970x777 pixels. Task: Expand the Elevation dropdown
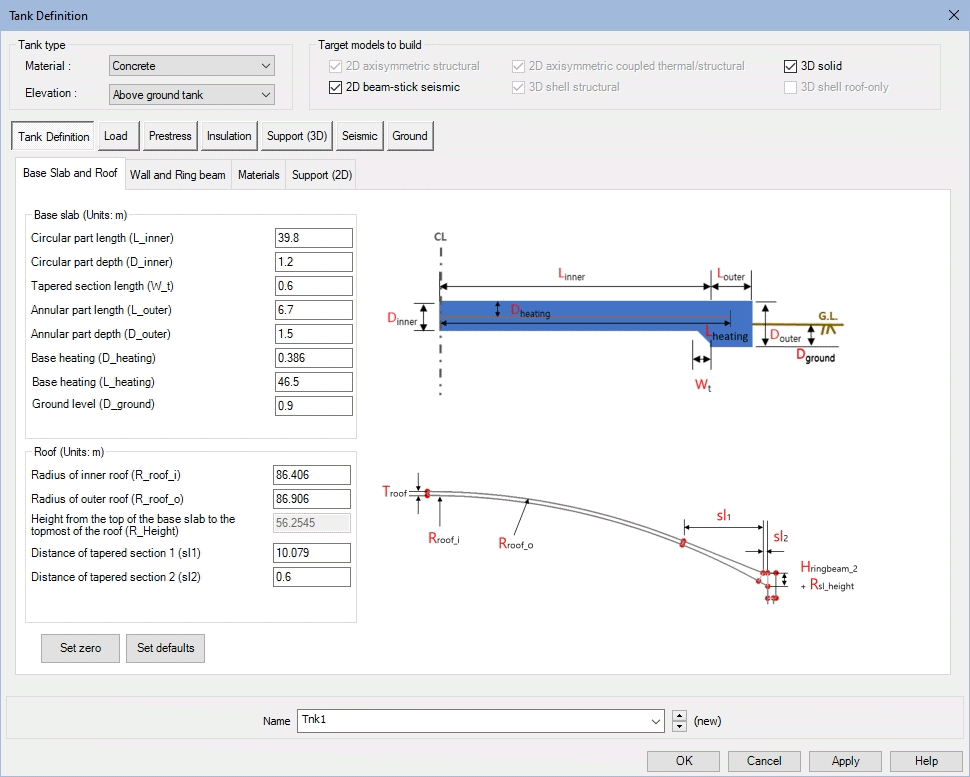(x=192, y=95)
